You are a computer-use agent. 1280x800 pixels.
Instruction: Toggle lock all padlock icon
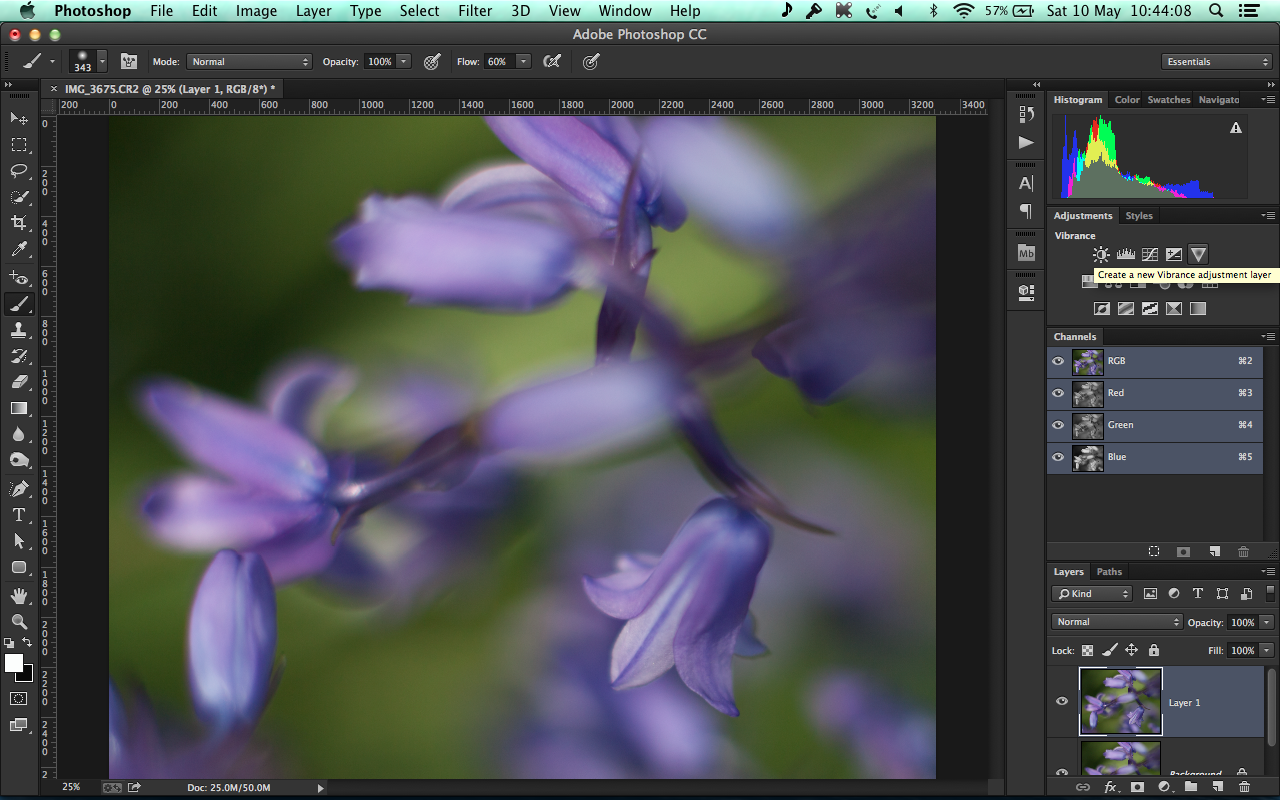(1152, 650)
